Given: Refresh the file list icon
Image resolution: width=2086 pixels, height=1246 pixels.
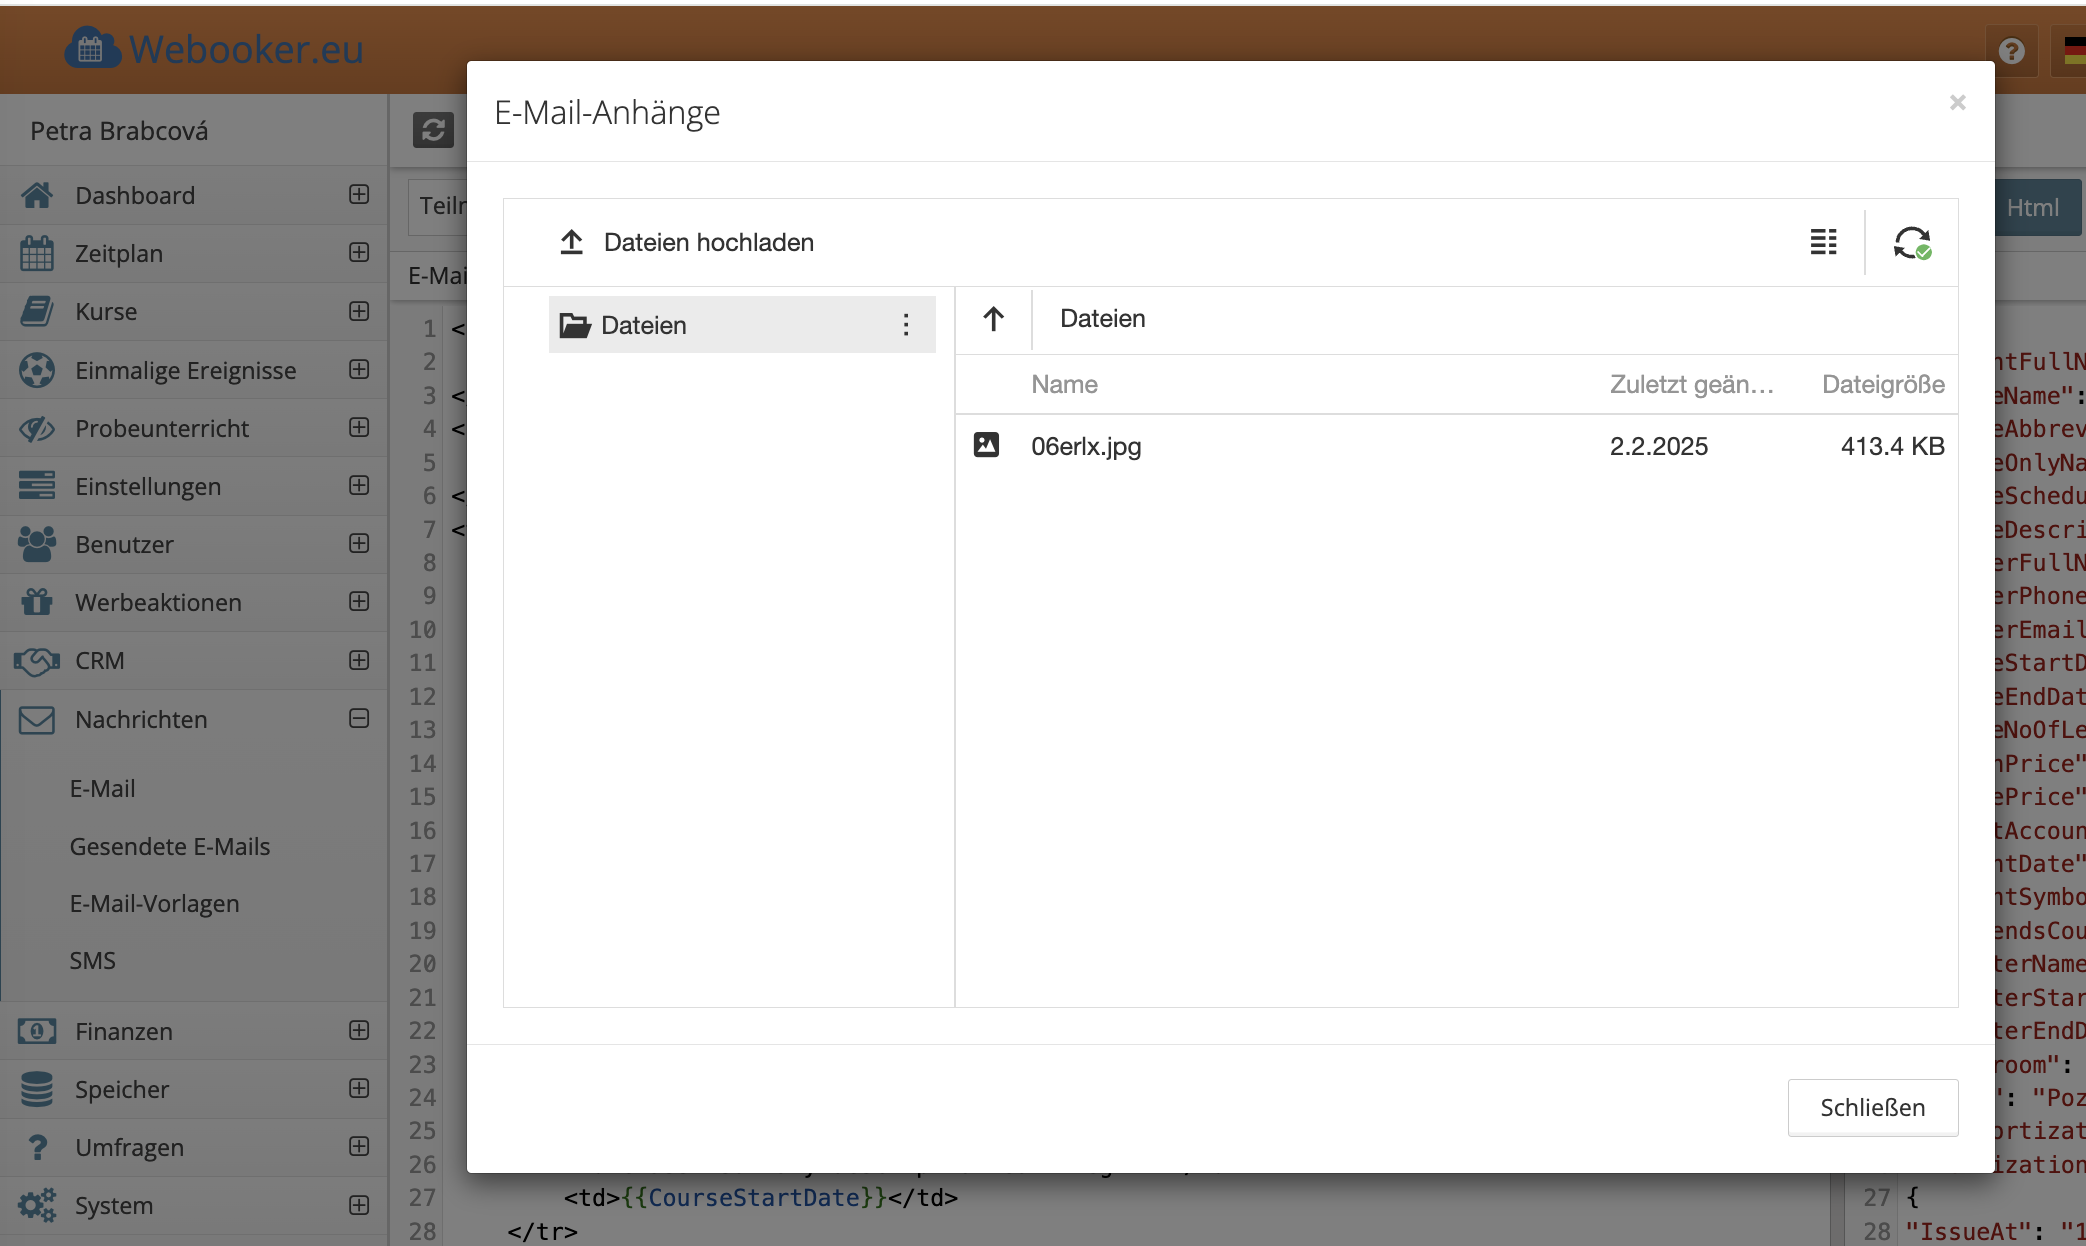Looking at the screenshot, I should pos(1911,242).
